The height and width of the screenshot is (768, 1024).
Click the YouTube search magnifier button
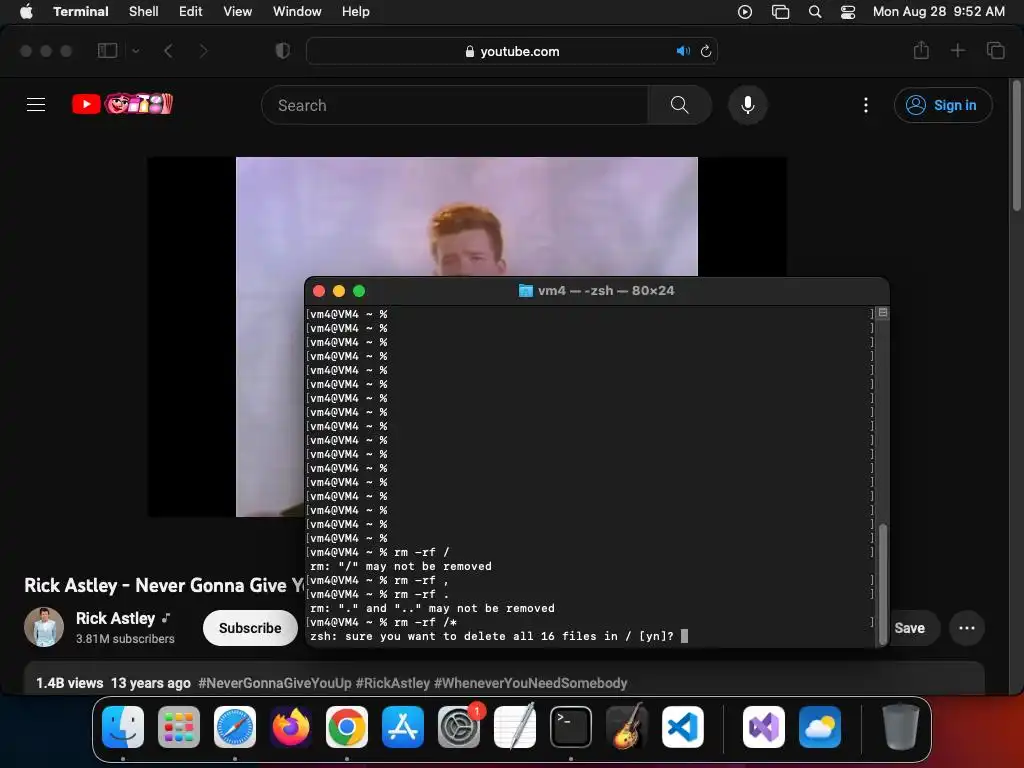pyautogui.click(x=680, y=105)
